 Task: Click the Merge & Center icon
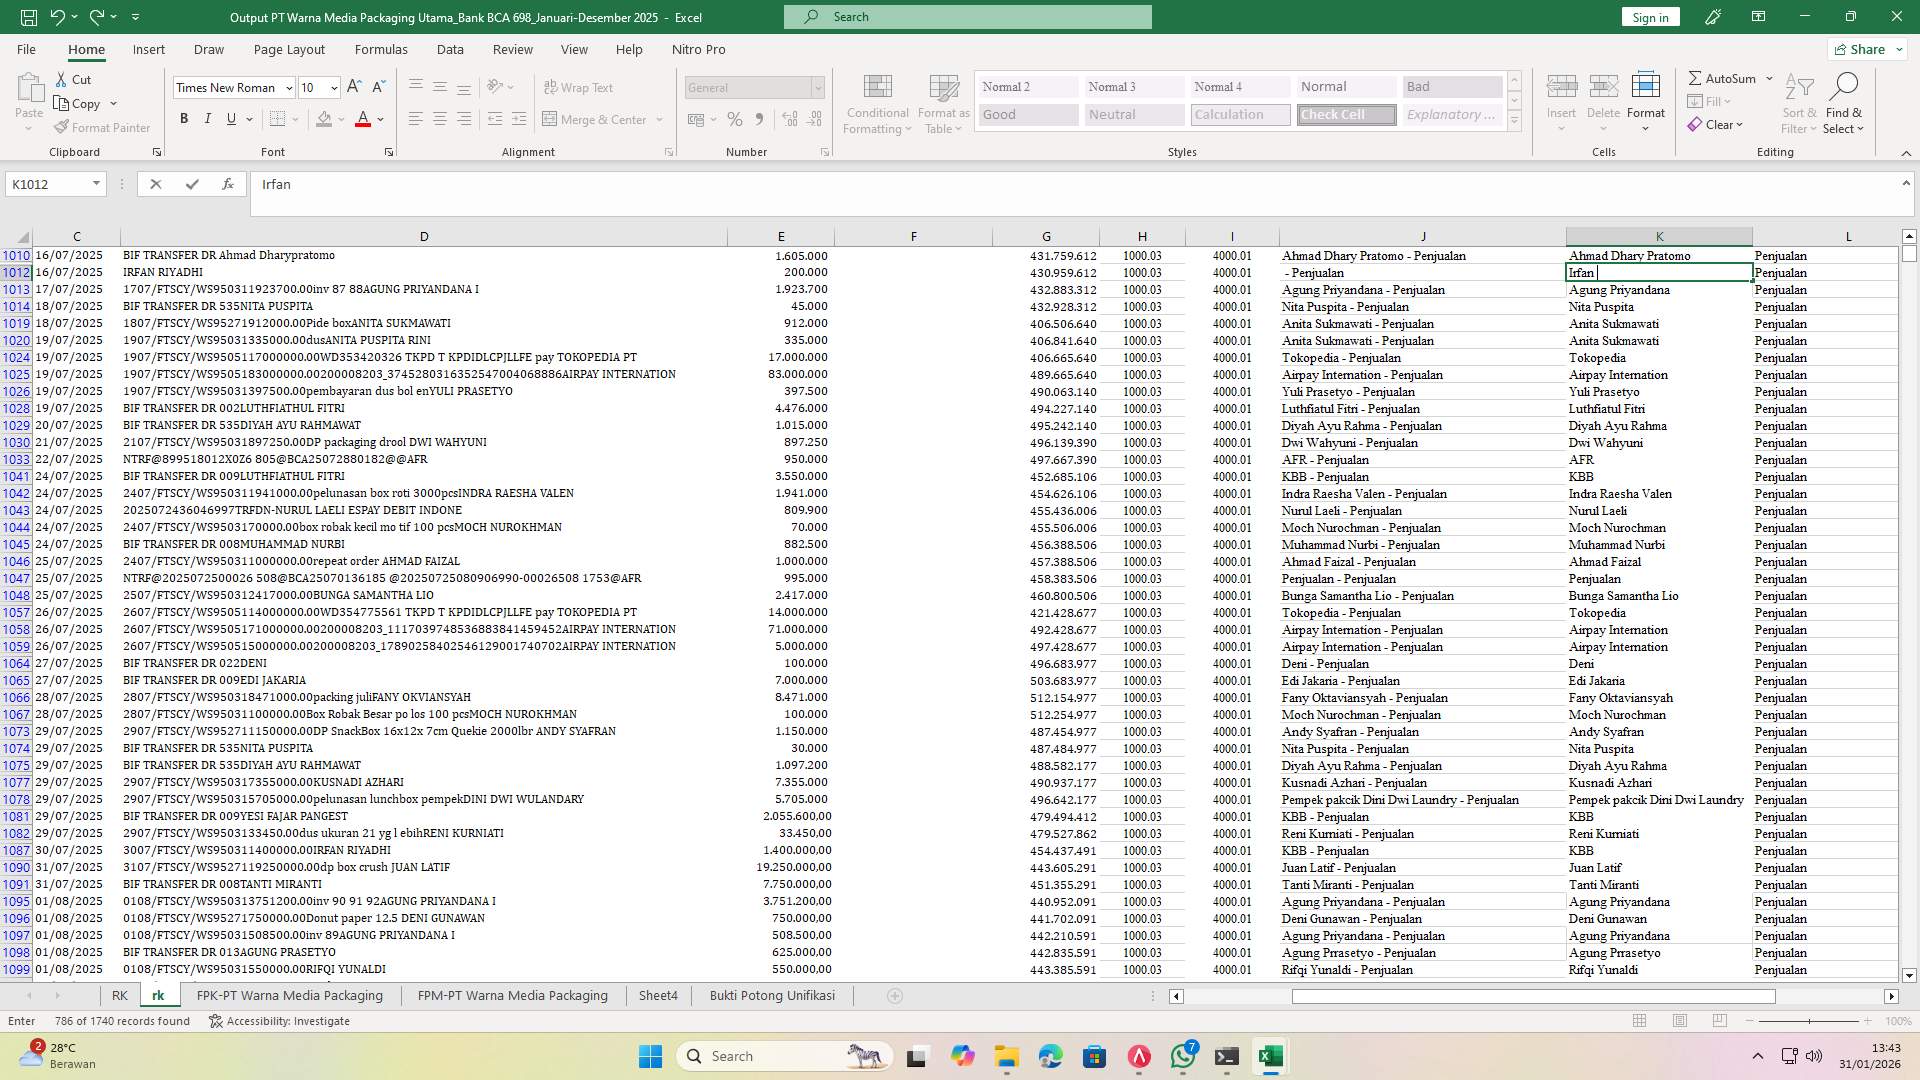pos(551,119)
